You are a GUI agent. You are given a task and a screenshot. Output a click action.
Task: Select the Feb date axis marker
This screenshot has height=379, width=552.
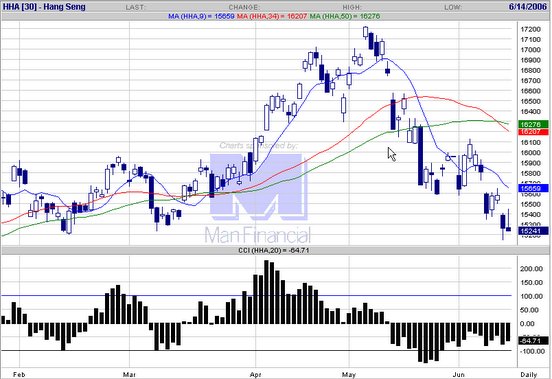19,374
